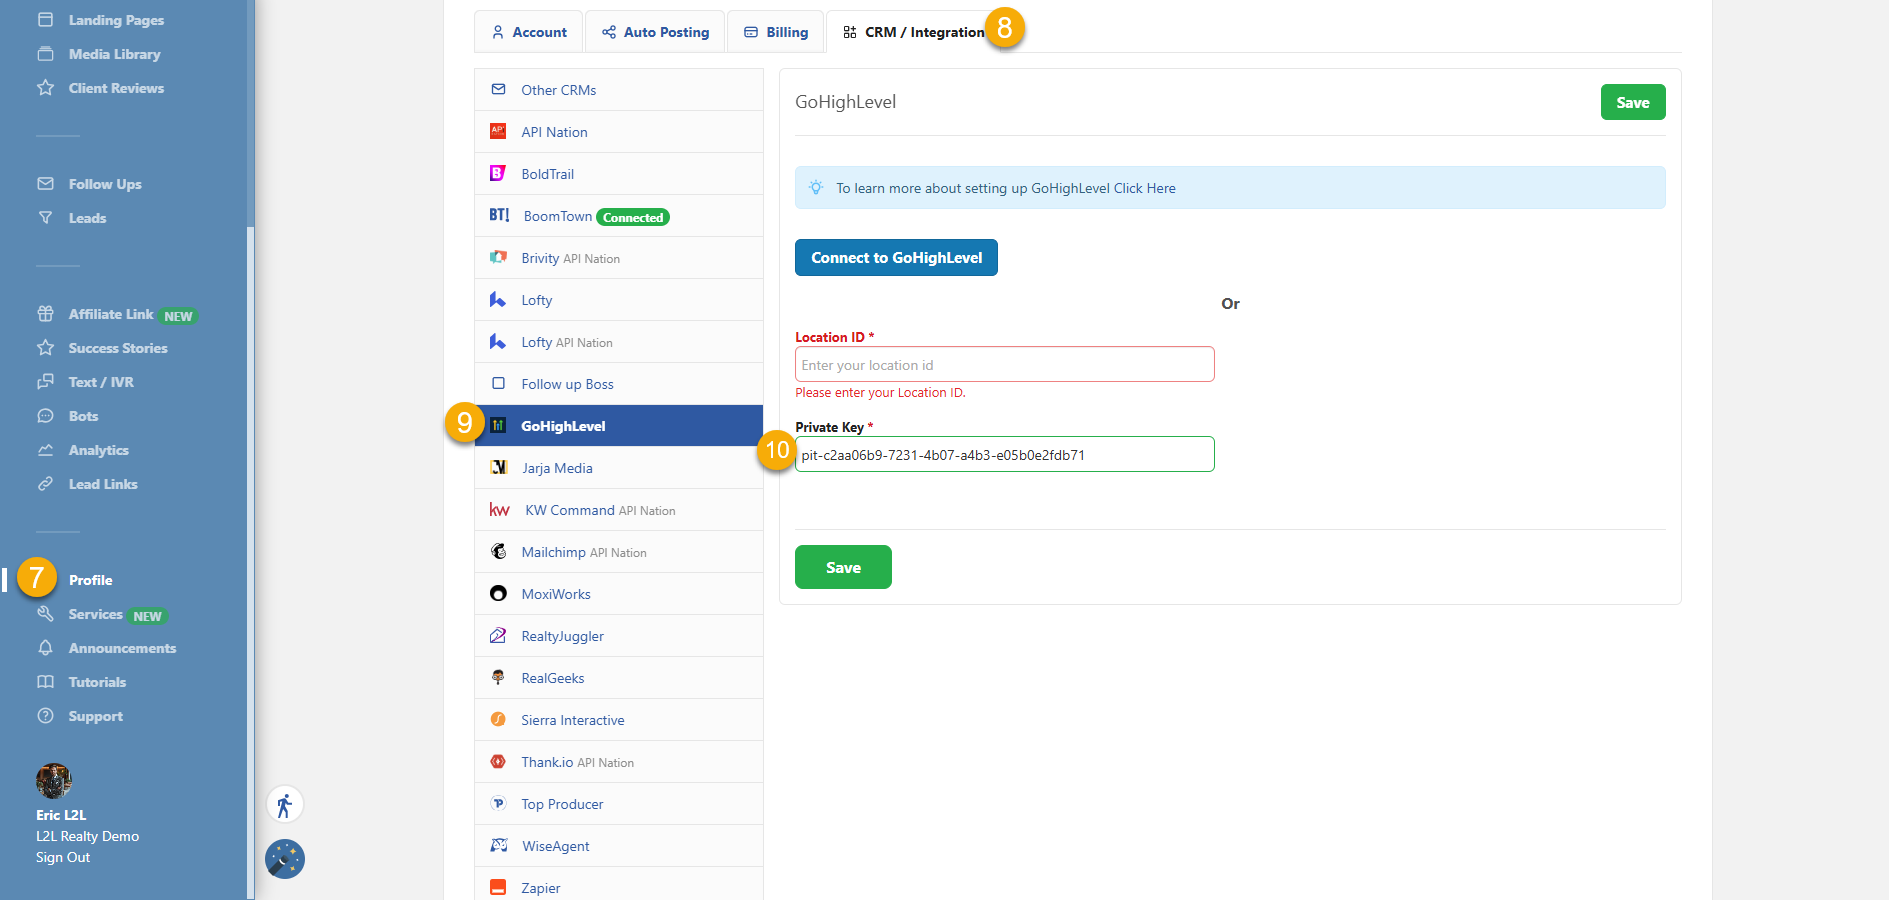
Task: Open Media Library in sidebar
Action: point(114,54)
